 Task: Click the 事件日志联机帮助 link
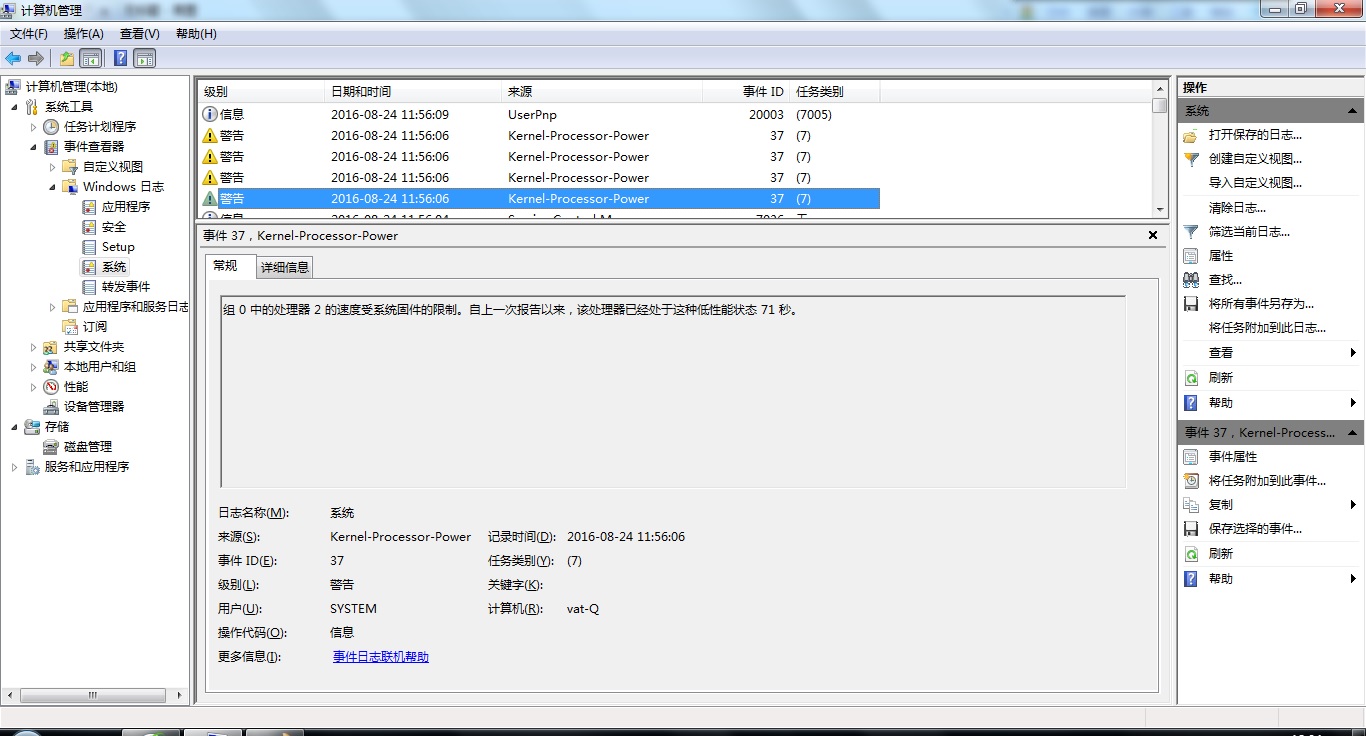pos(380,656)
